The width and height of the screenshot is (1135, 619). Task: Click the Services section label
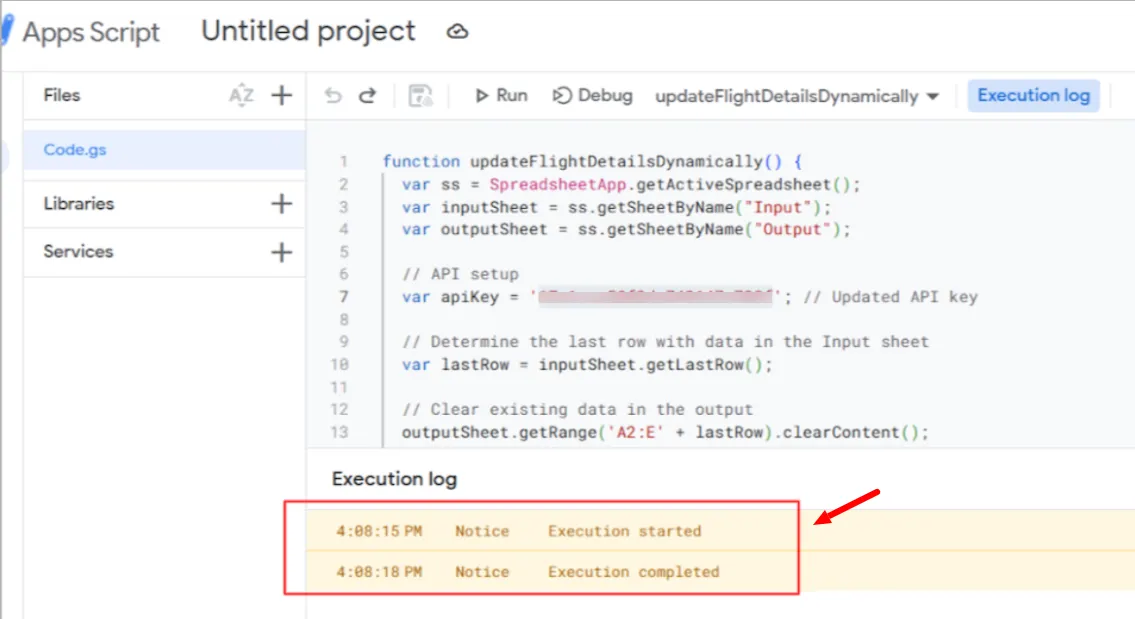coord(78,251)
